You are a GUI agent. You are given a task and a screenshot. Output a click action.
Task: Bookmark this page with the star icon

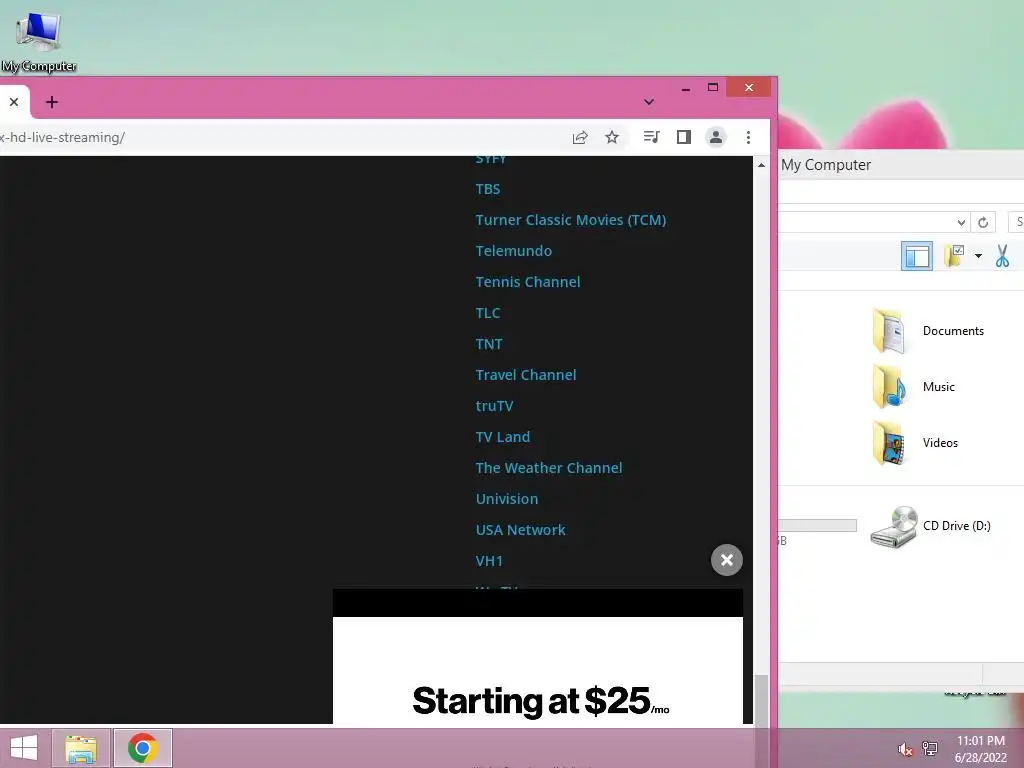pos(611,137)
